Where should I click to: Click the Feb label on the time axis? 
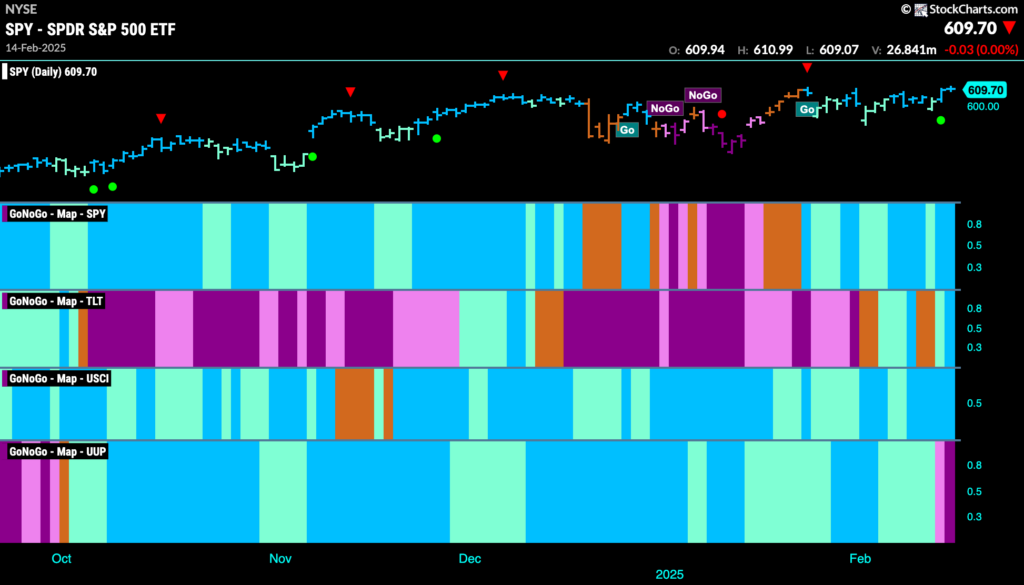click(x=859, y=559)
